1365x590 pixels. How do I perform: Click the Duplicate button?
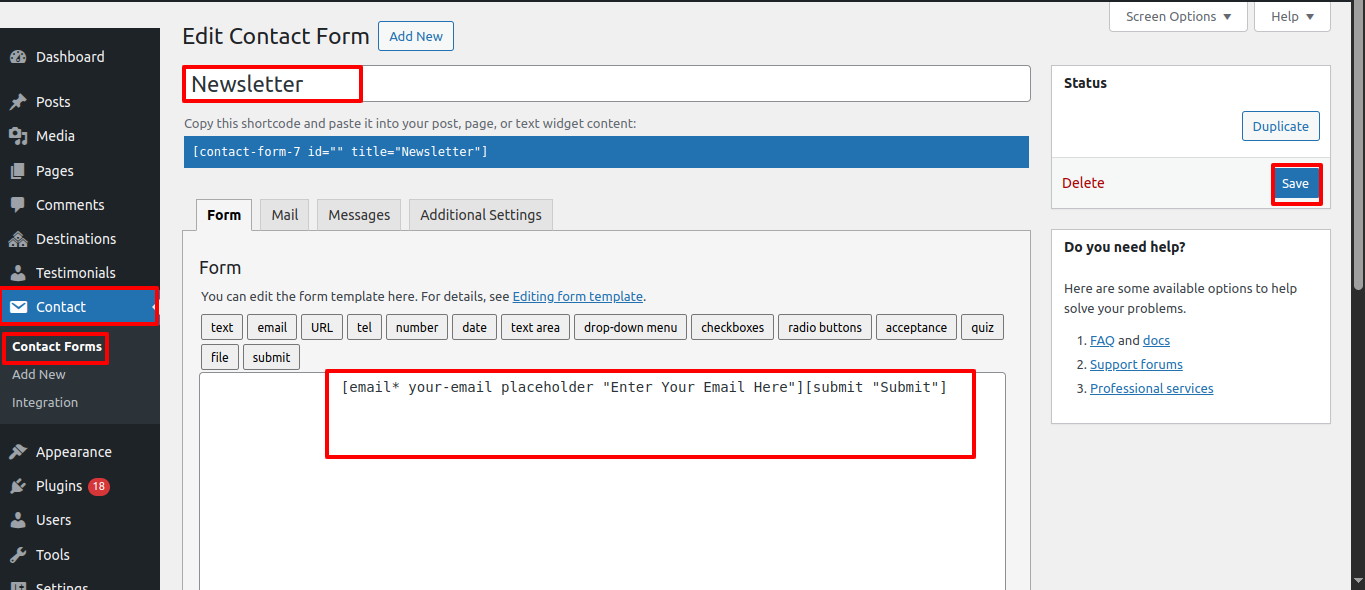[1281, 127]
